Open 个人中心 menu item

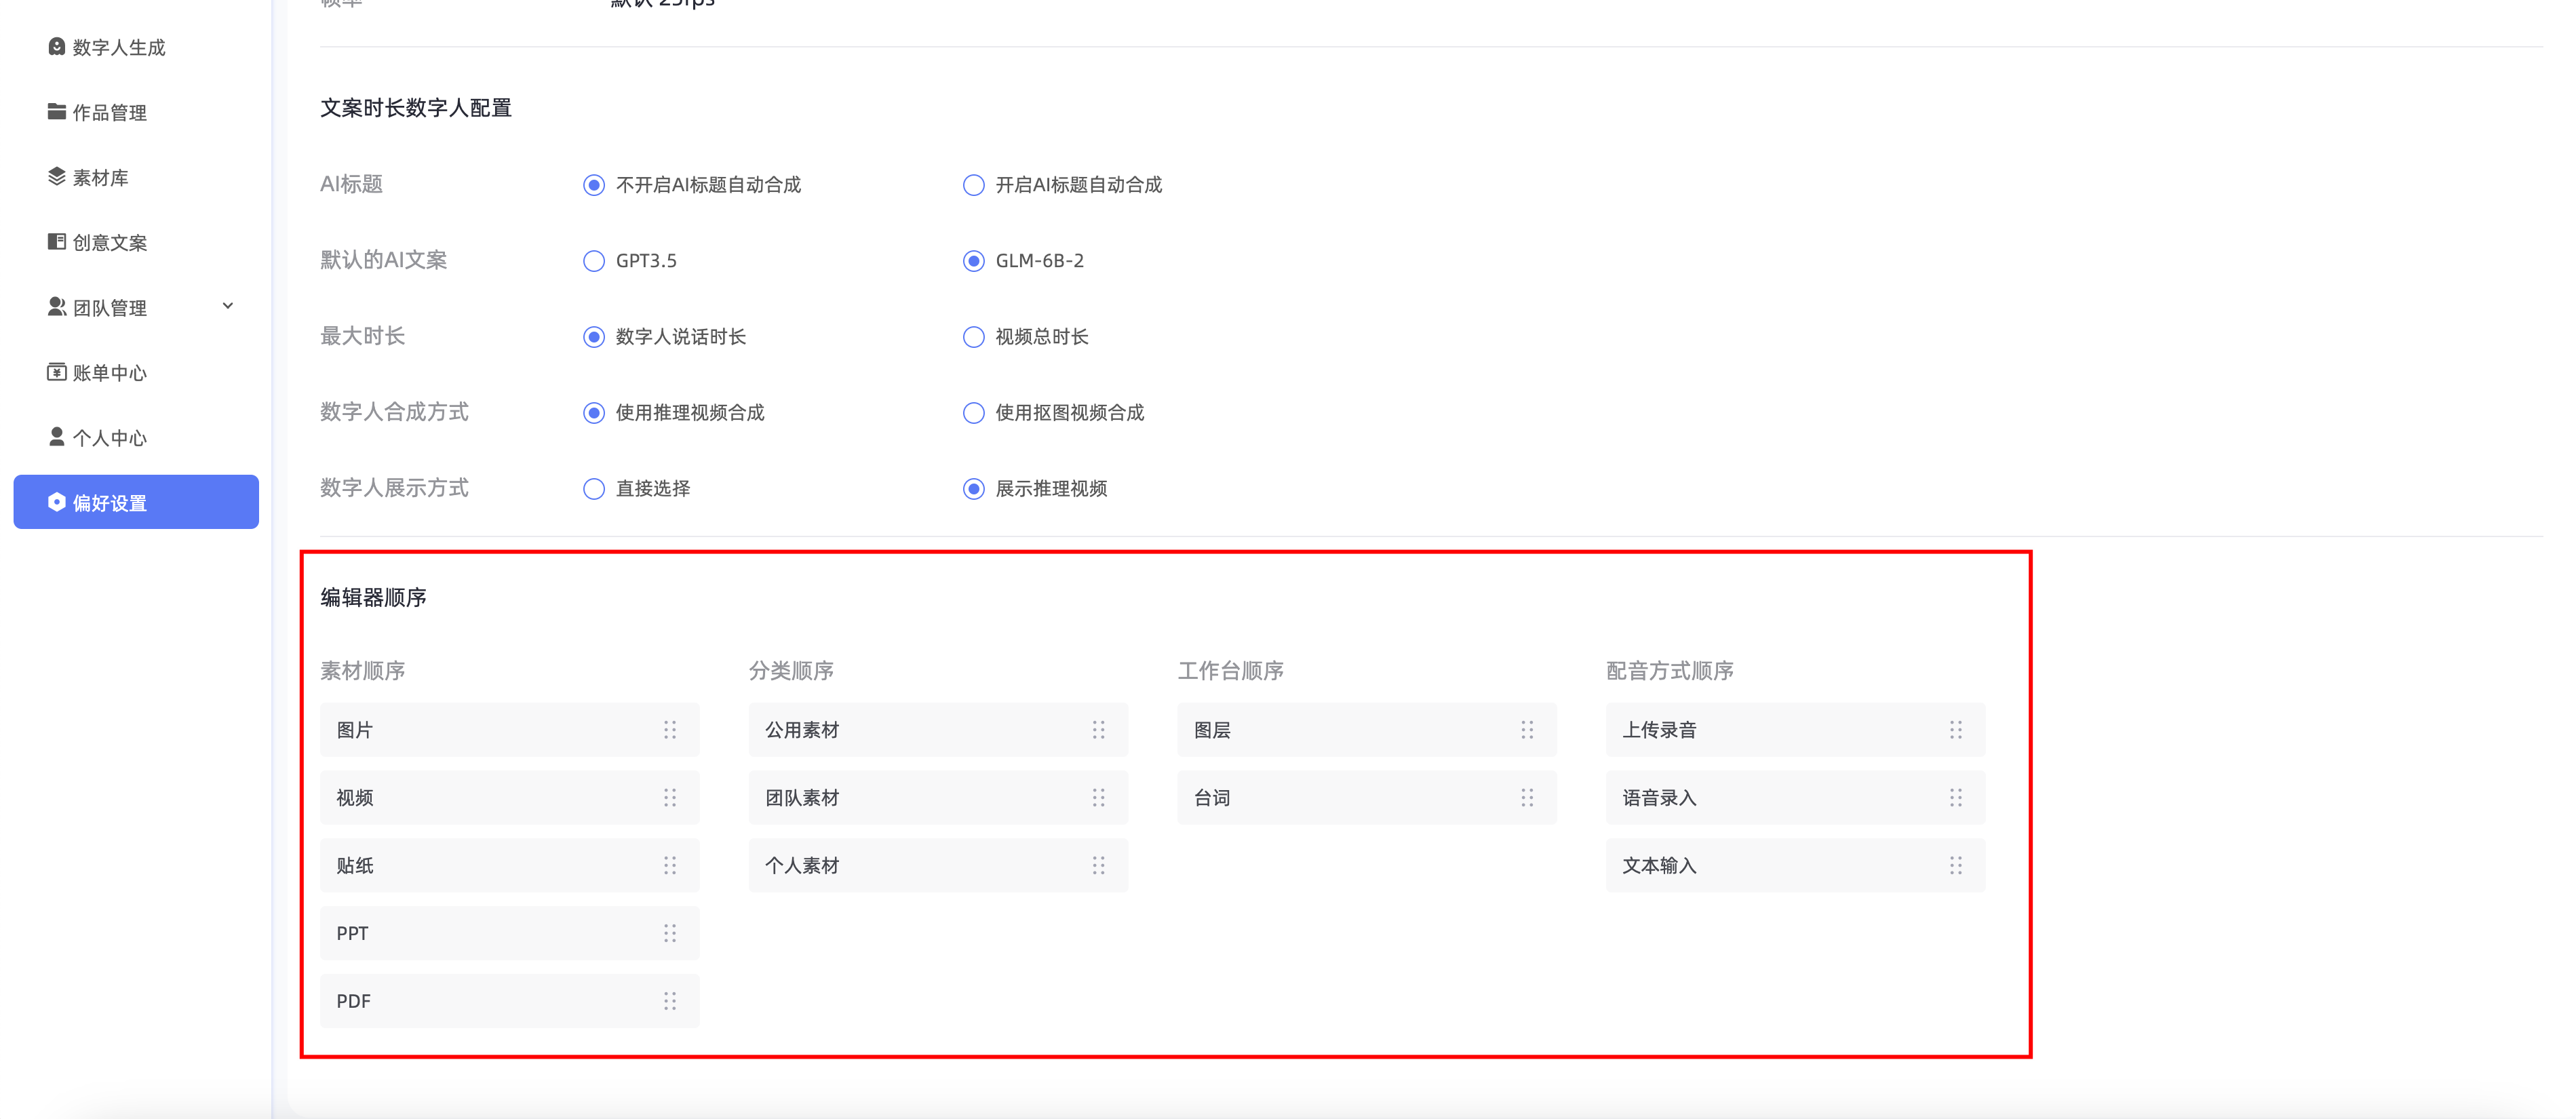136,437
